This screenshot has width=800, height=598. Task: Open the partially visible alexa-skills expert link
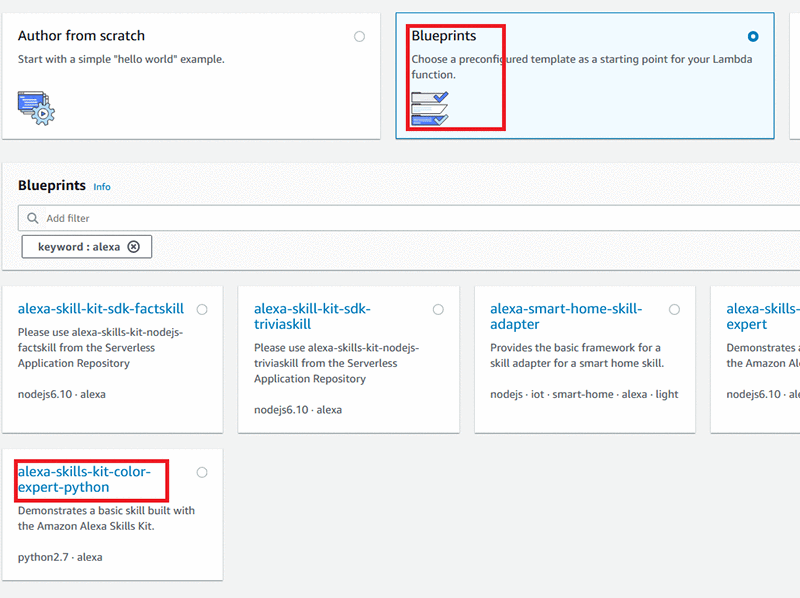point(762,316)
